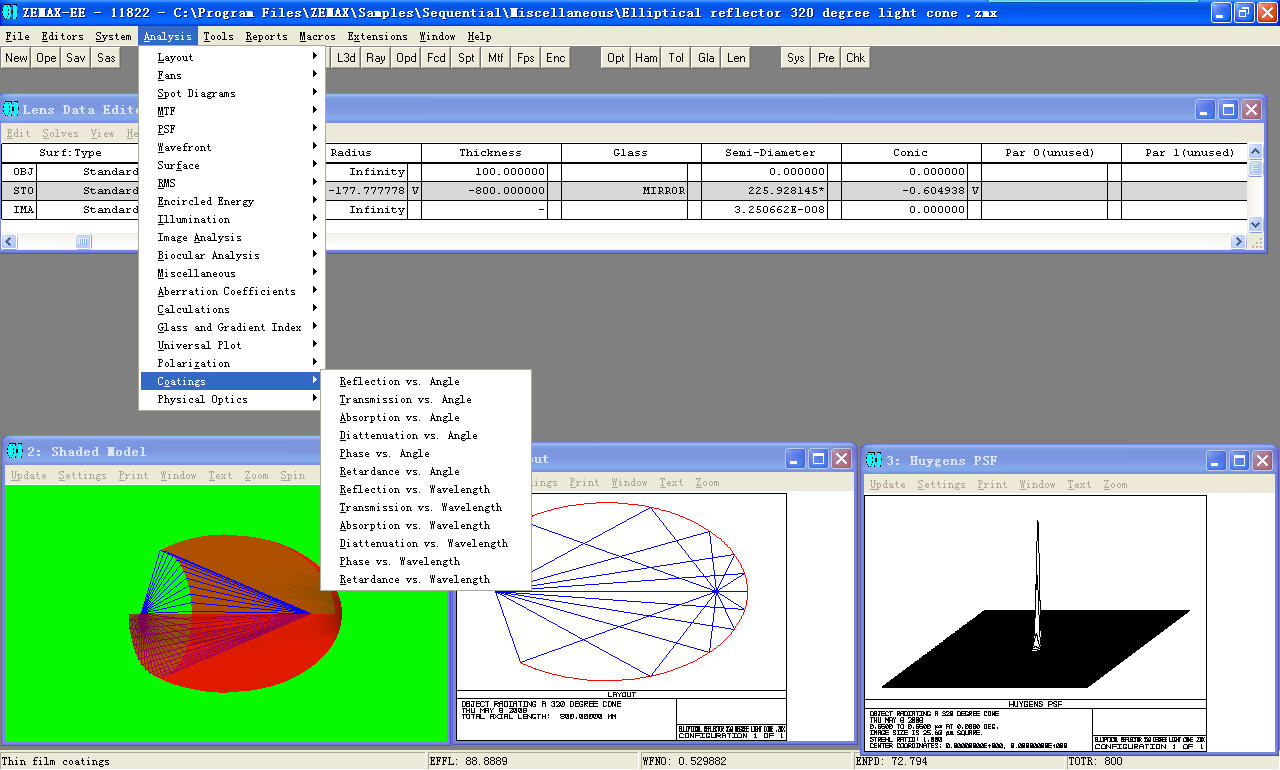Open the Editors menu
The width and height of the screenshot is (1280, 770).
(x=63, y=36)
